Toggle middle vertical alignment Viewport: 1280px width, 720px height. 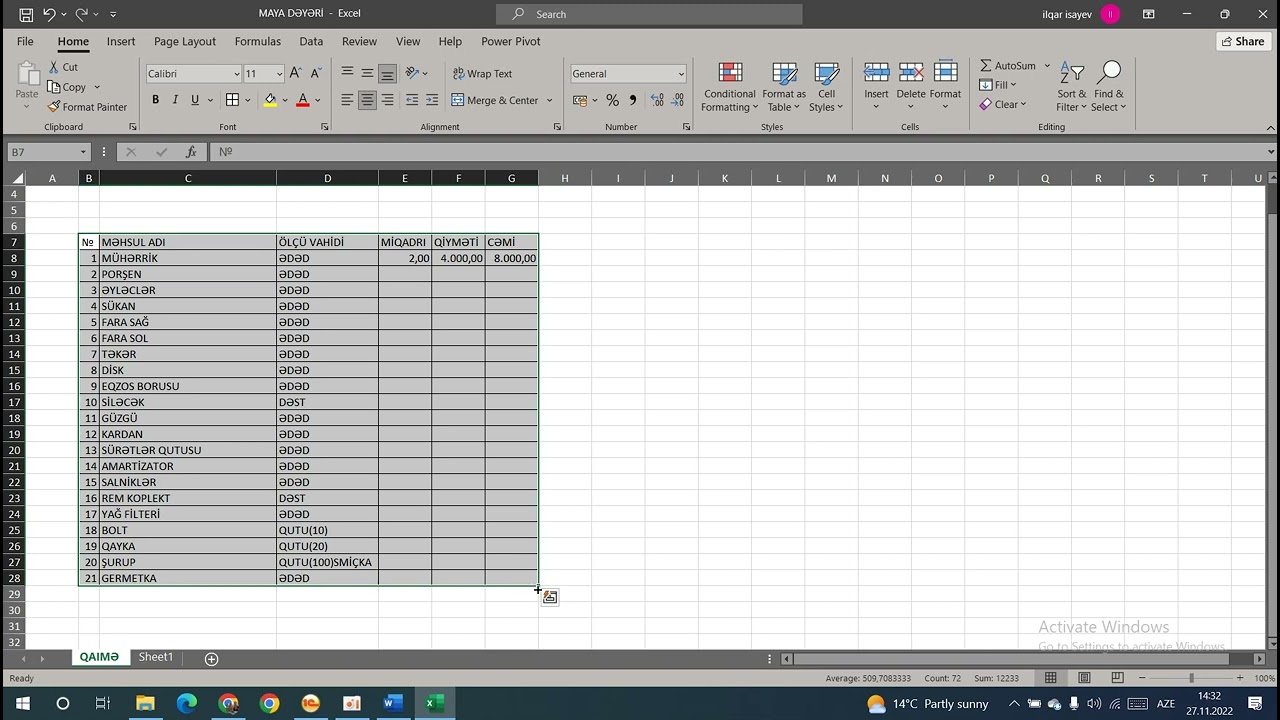(367, 73)
